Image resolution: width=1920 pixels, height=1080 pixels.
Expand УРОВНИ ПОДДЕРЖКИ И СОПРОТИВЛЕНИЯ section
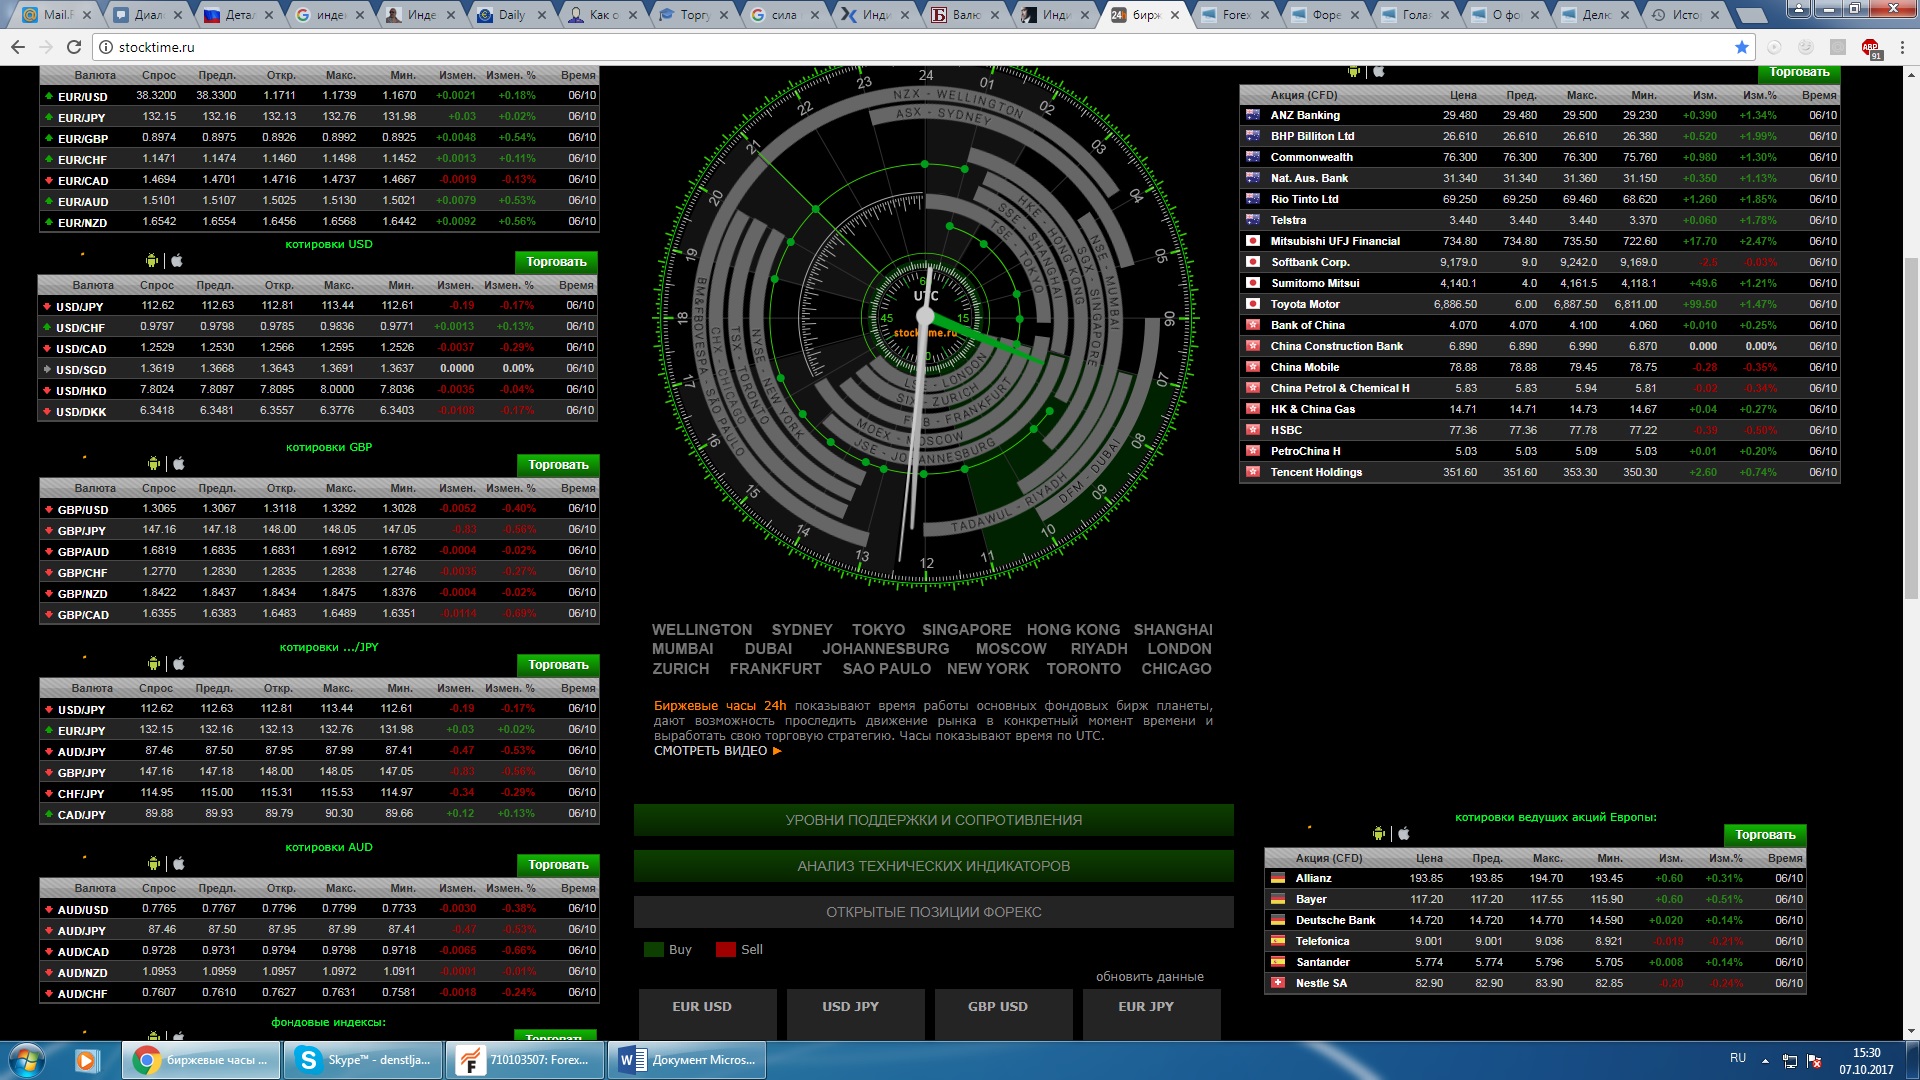[933, 820]
